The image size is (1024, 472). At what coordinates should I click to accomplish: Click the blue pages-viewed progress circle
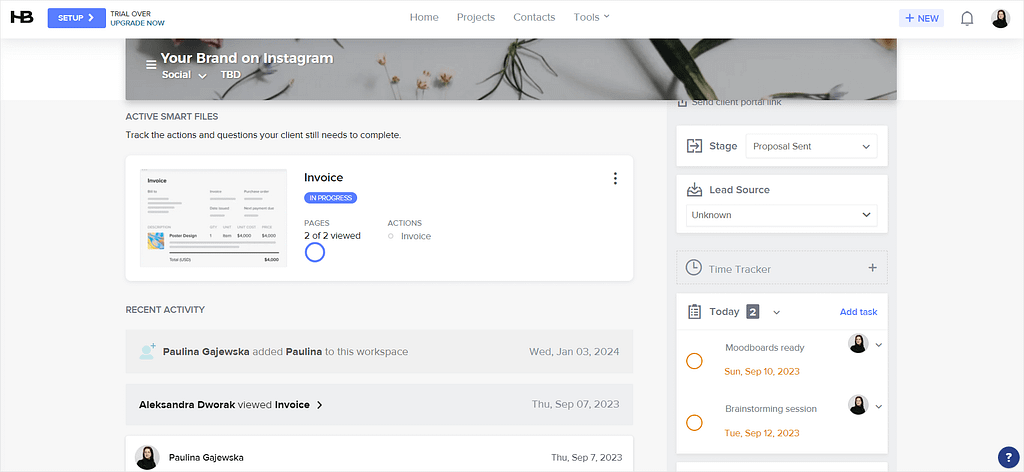point(315,252)
